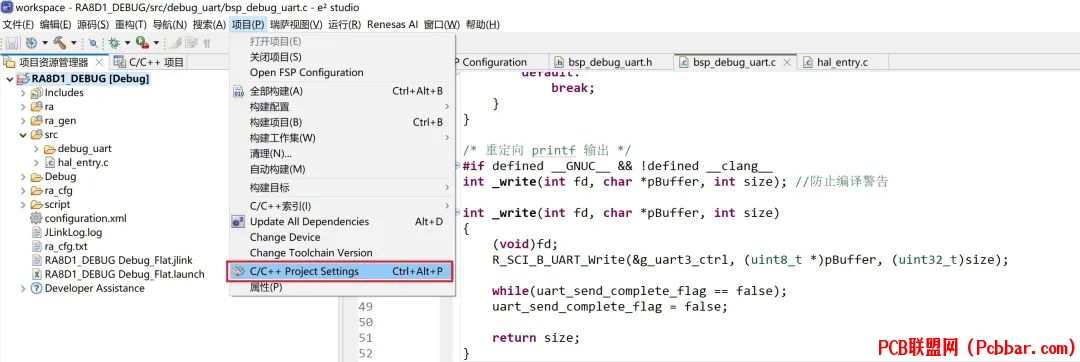
Task: Open the 构建目标 submenu
Action: pyautogui.click(x=342, y=188)
